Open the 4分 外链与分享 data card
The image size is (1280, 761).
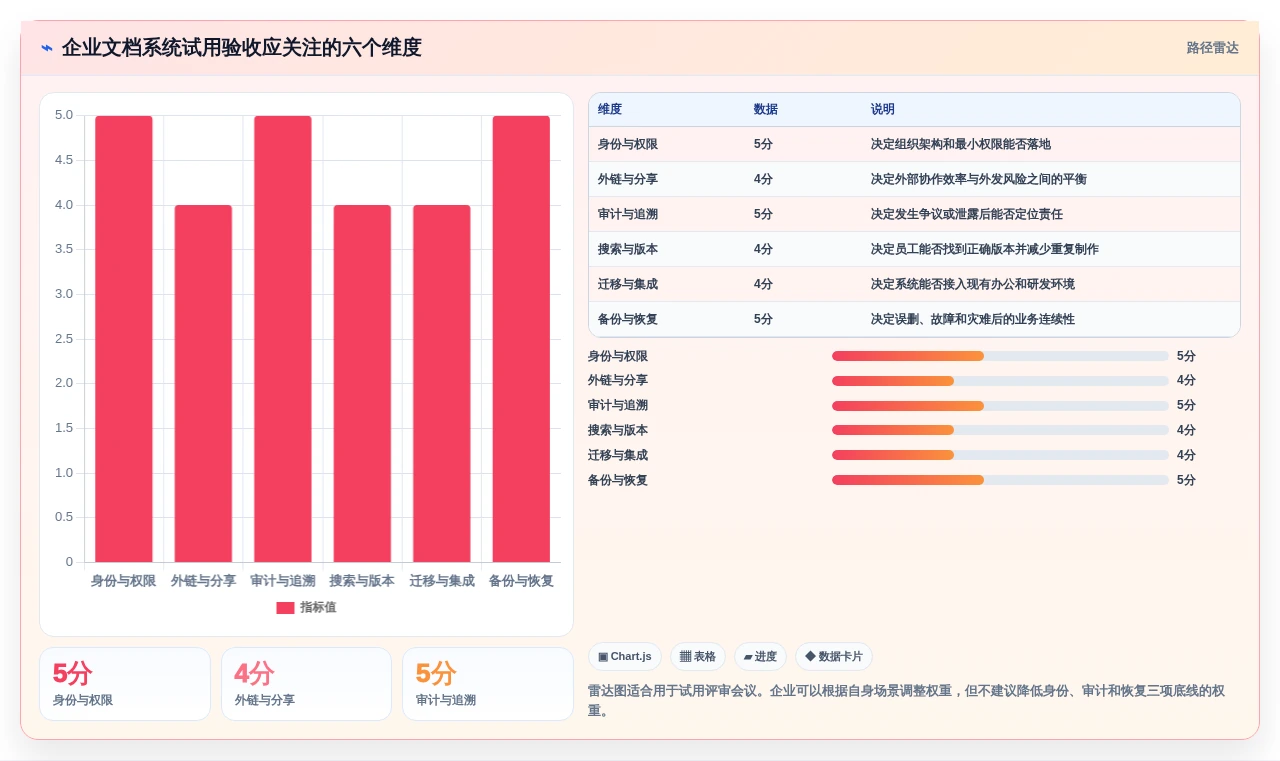[307, 684]
